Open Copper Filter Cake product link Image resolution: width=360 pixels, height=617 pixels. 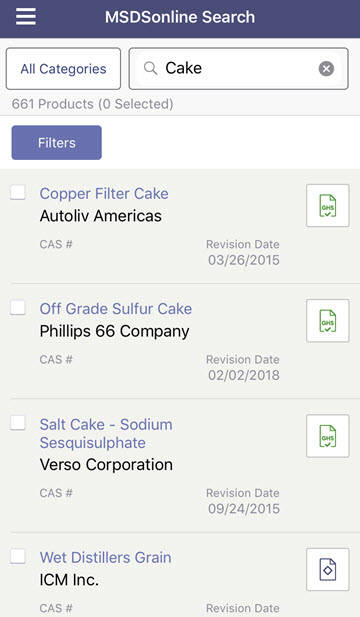[x=104, y=194]
